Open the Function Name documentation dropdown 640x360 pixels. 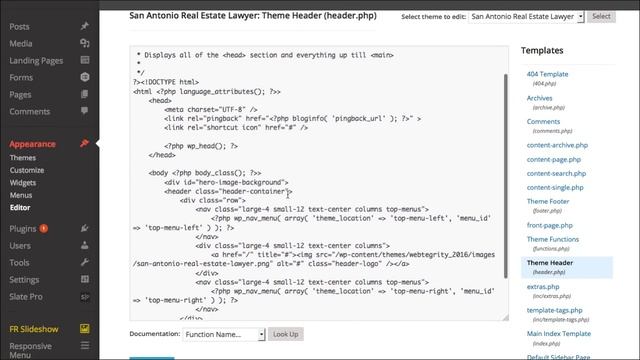point(224,334)
